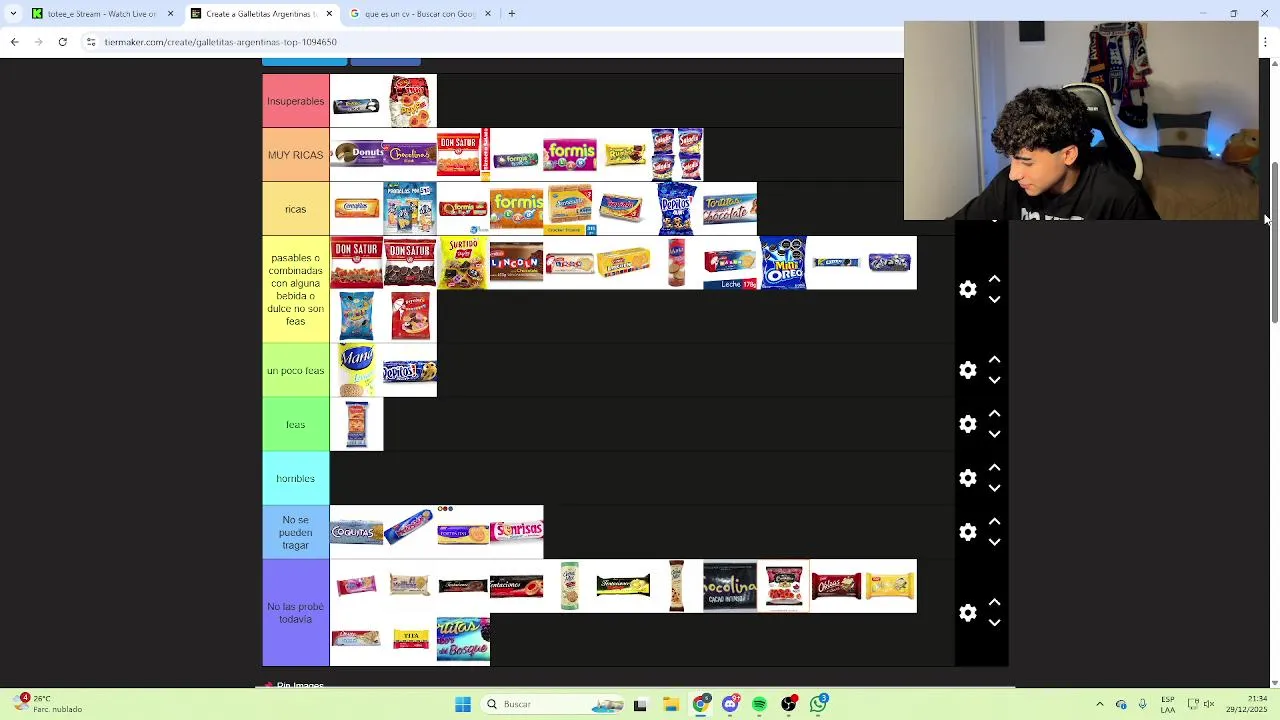Screen dimensions: 1280x720
Task: Edit the 'horribles' tier label
Action: coord(296,479)
